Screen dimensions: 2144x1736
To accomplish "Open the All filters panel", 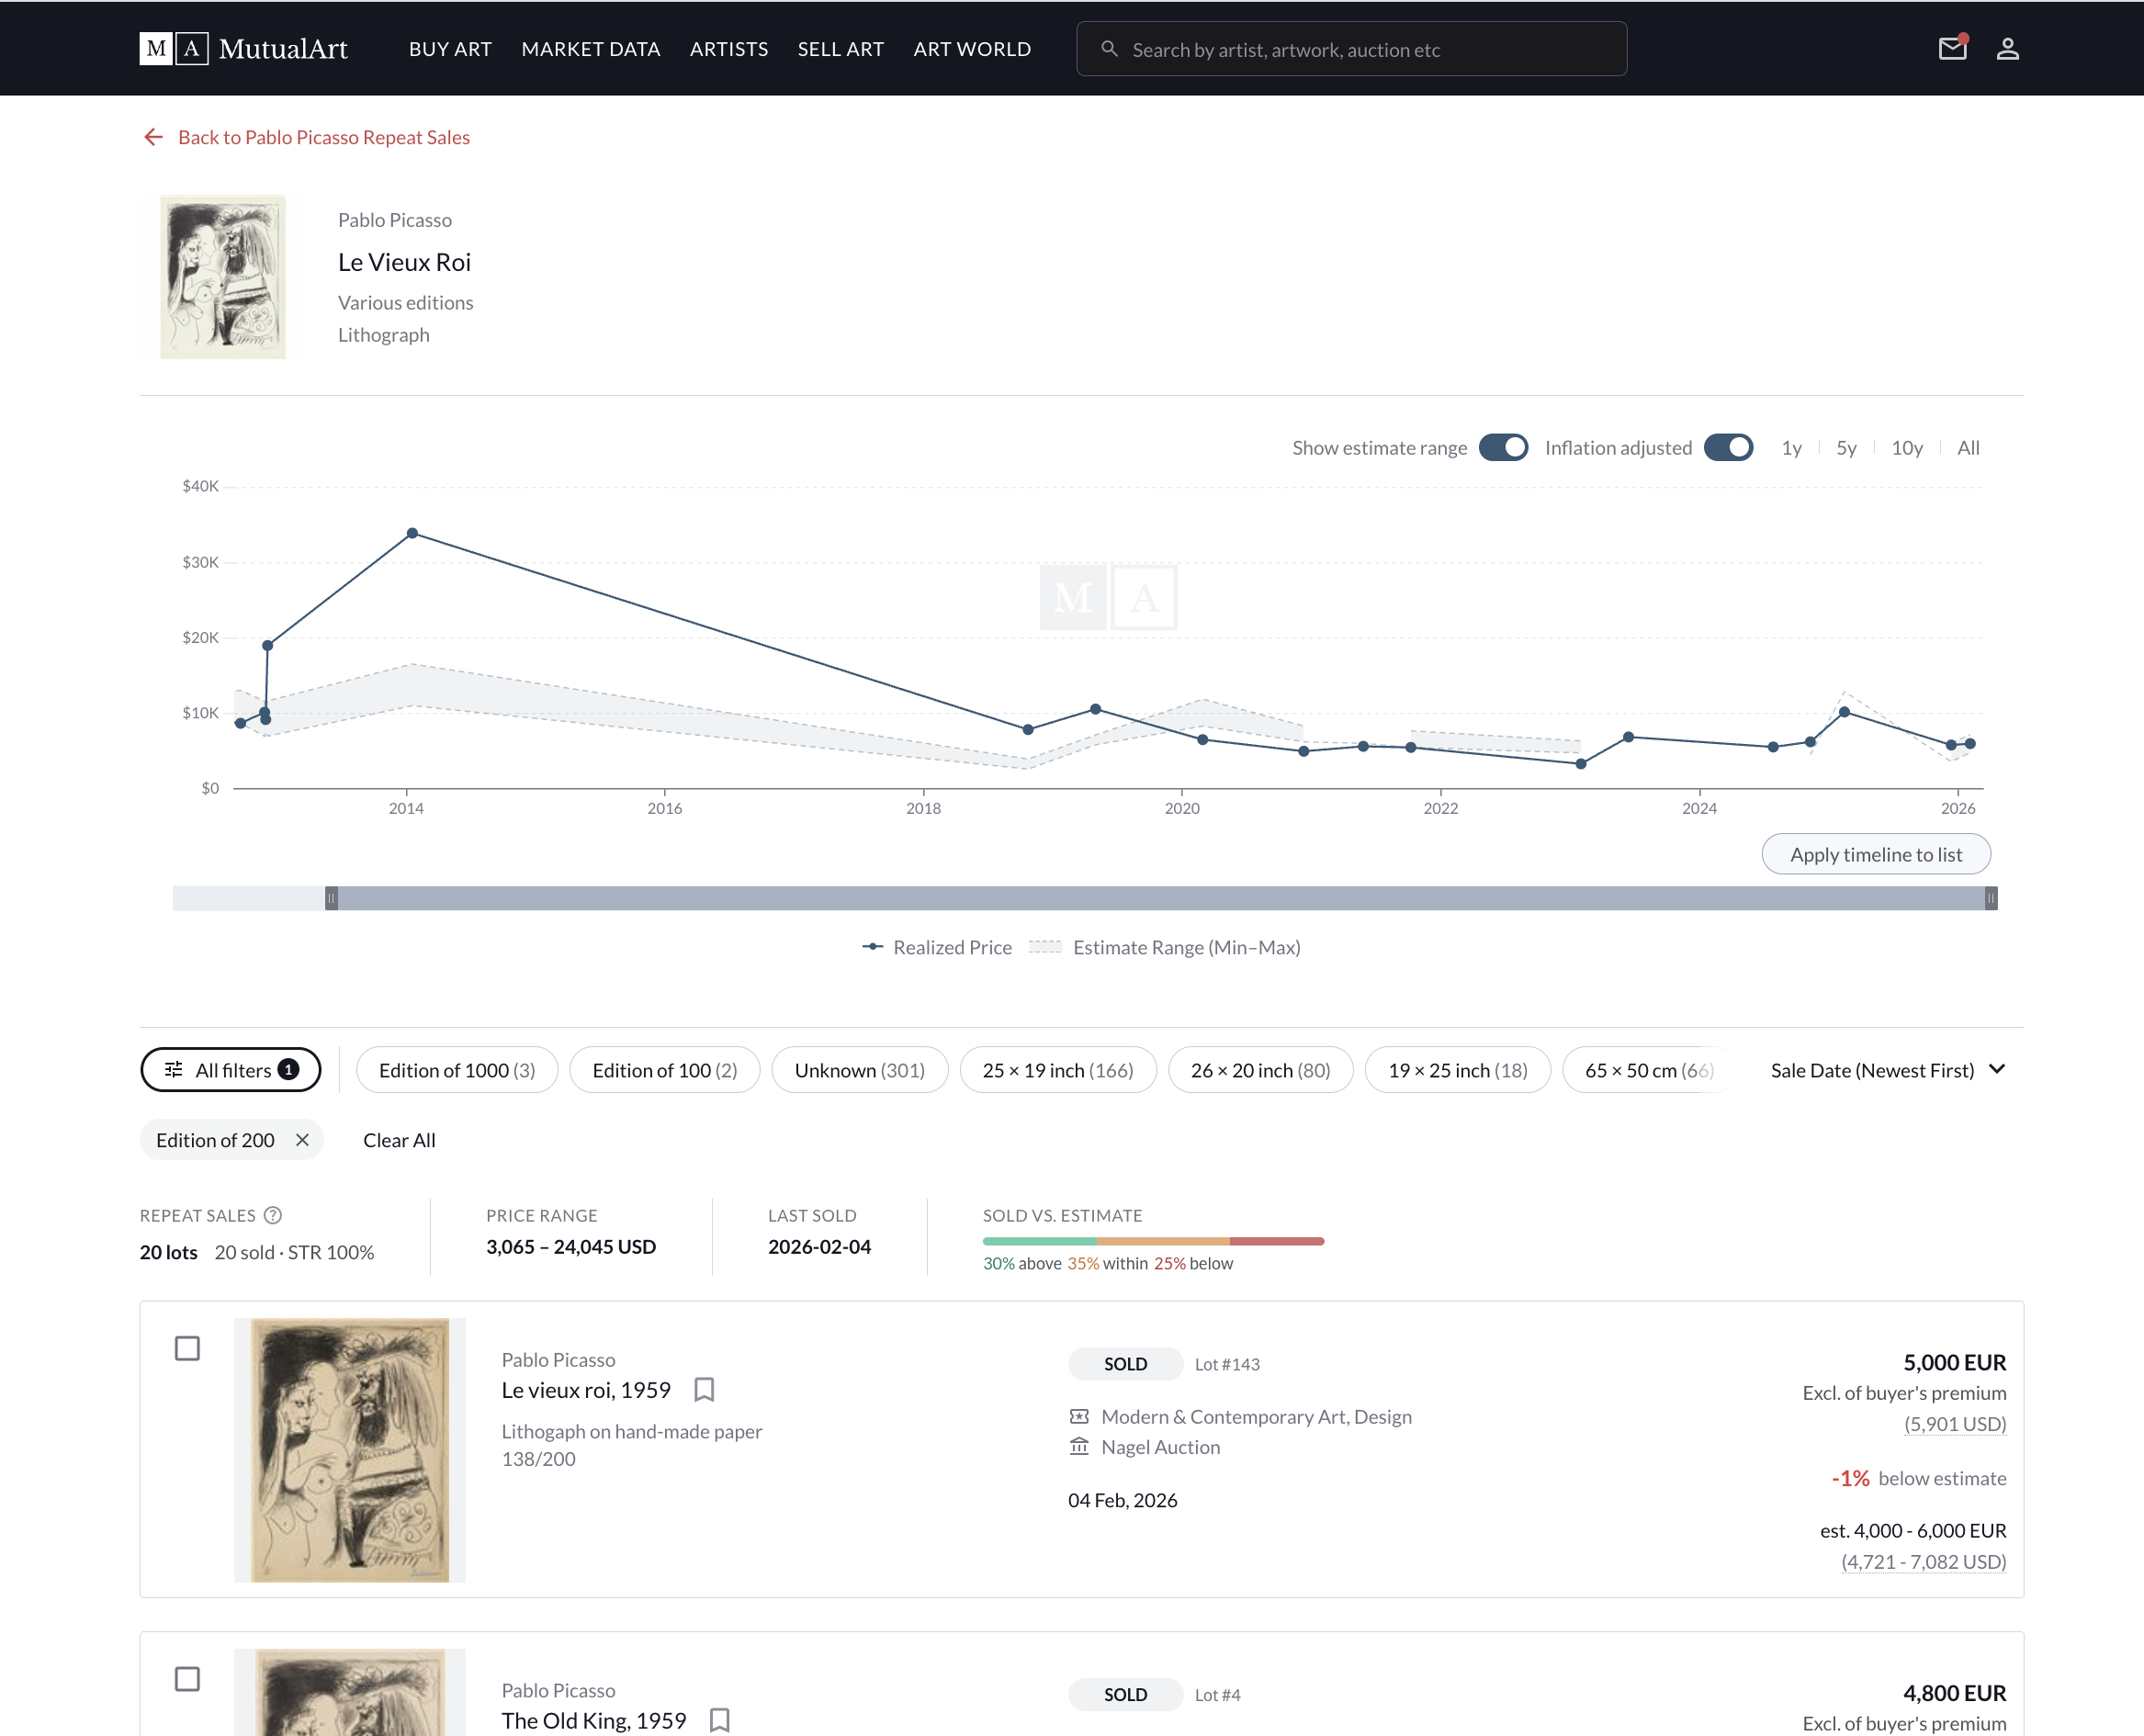I will [x=230, y=1069].
